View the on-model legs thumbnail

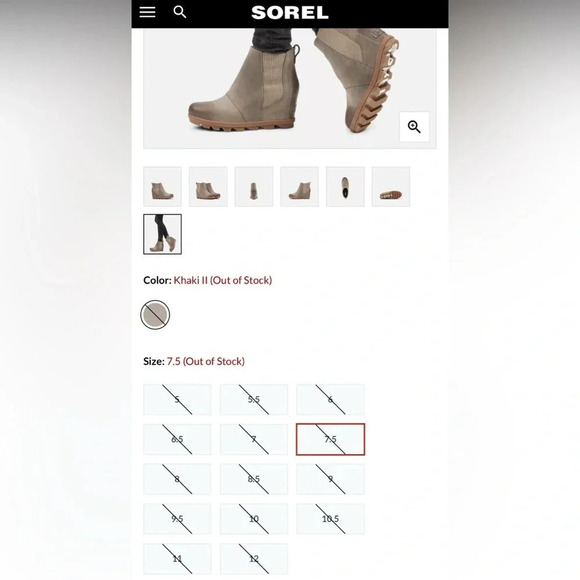tap(162, 234)
